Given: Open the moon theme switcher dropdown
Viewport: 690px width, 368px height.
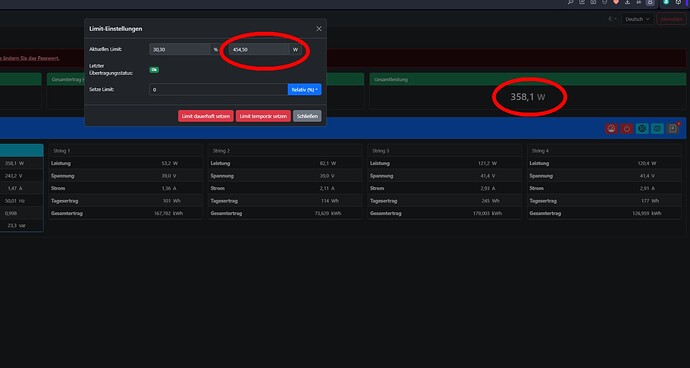Looking at the screenshot, I should (x=612, y=19).
